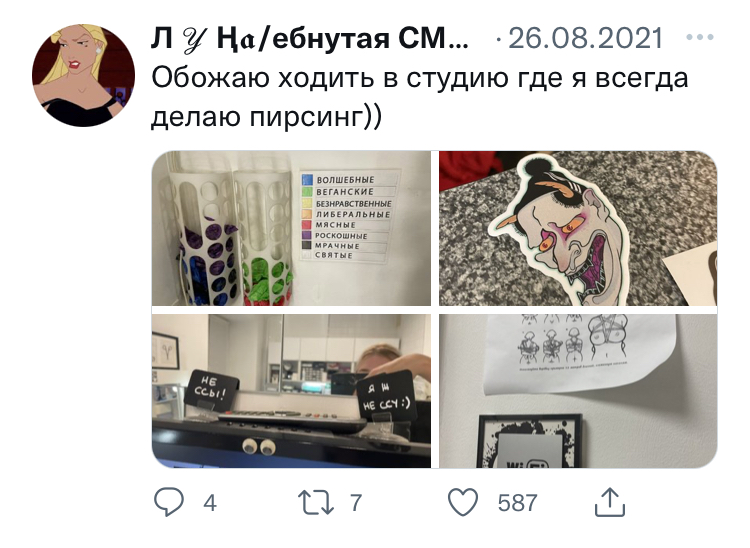The image size is (750, 548).
Task: Click the retweet arrows icon
Action: pyautogui.click(x=316, y=503)
